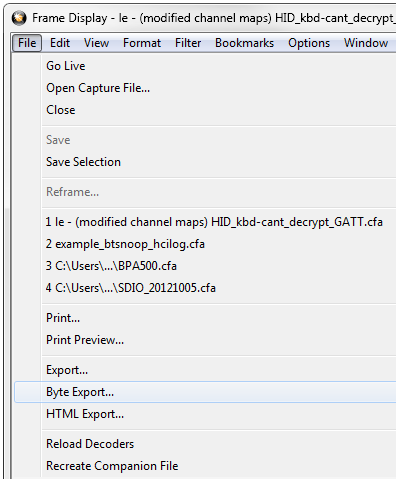Open the Options menu
This screenshot has height=479, width=396.
(x=309, y=43)
